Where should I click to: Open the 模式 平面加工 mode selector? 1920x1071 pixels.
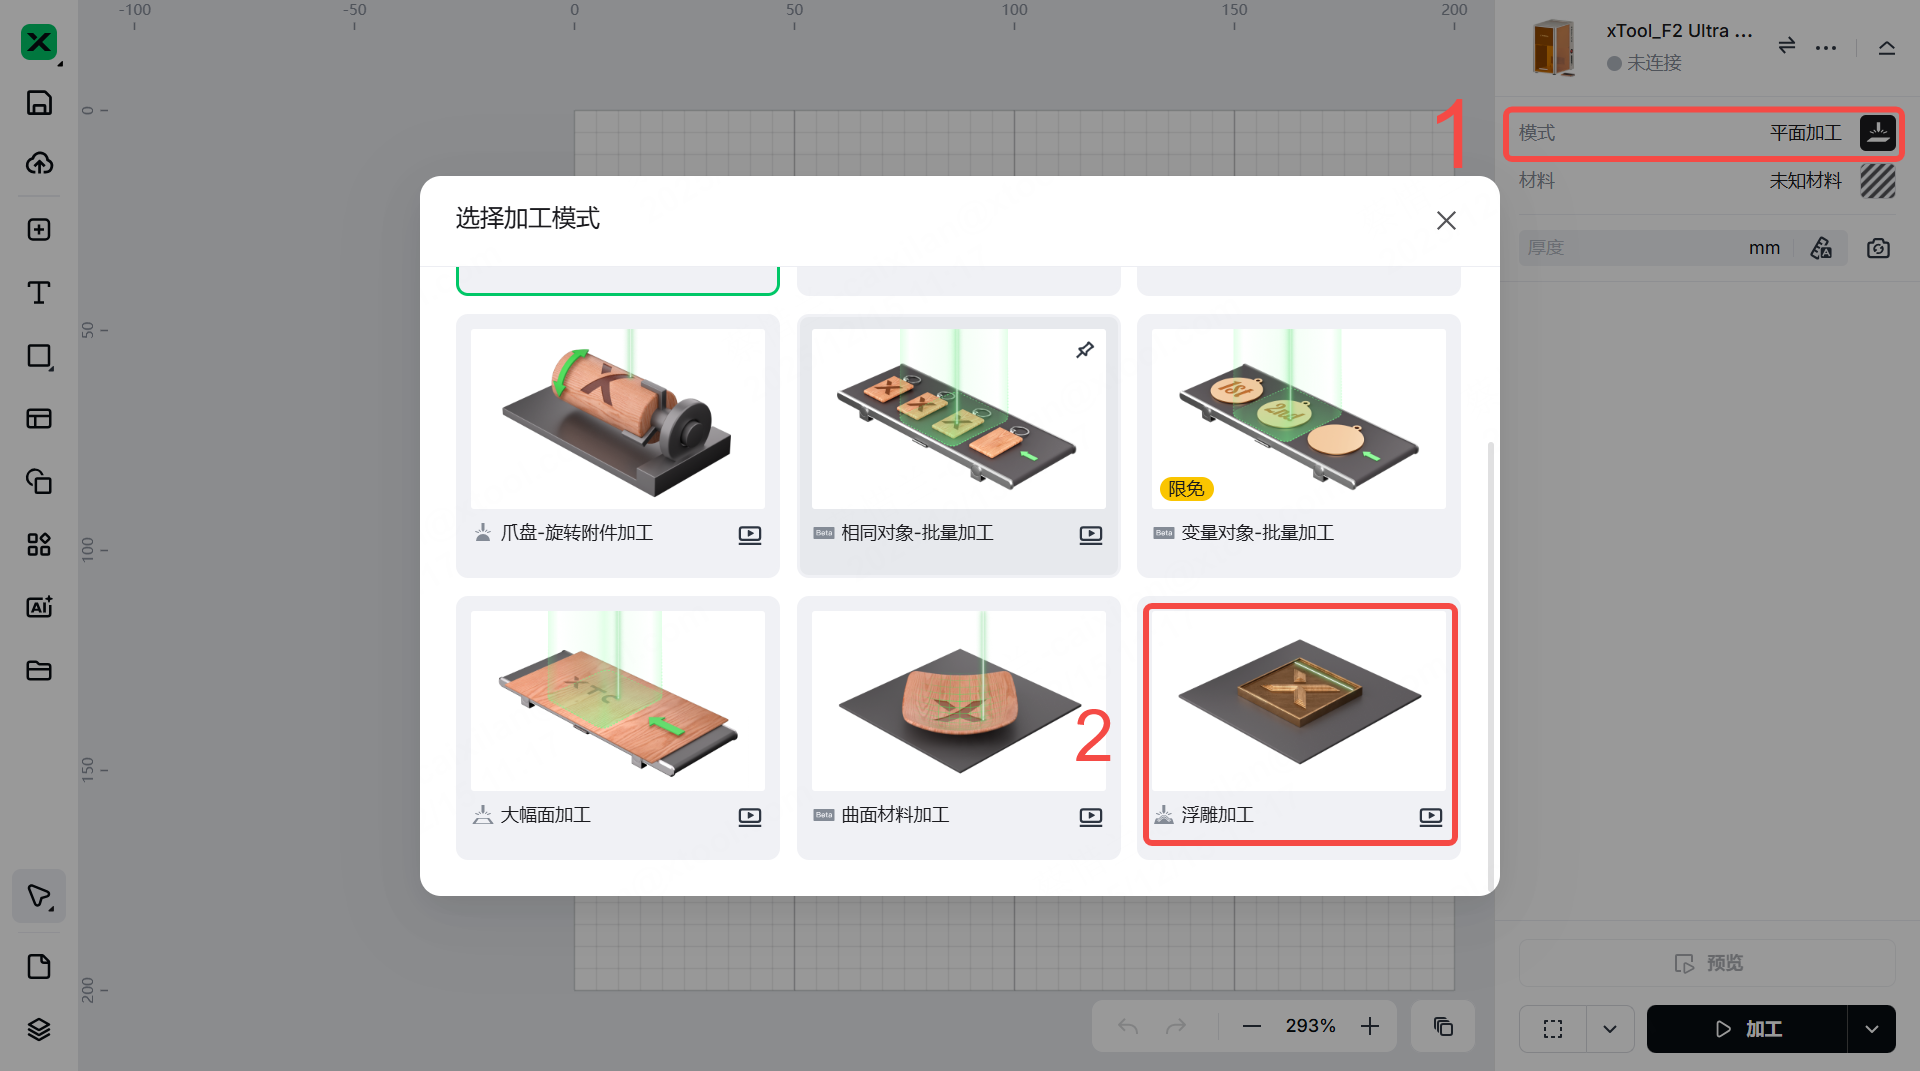(x=1704, y=133)
